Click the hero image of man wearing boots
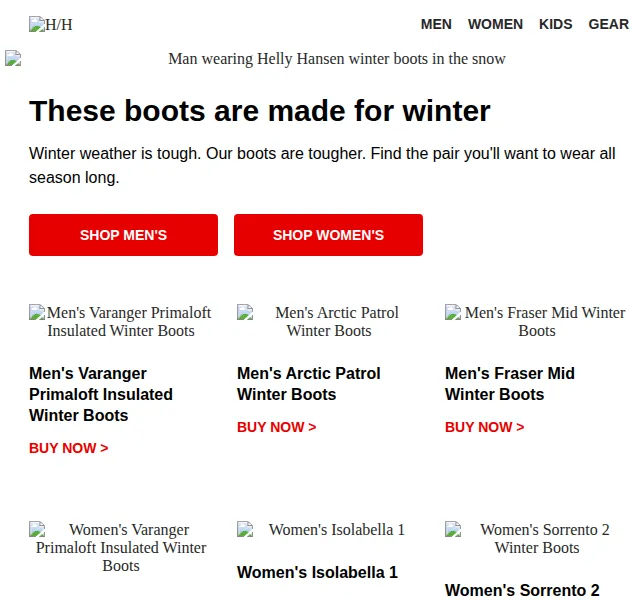The image size is (640, 600). click(x=320, y=59)
